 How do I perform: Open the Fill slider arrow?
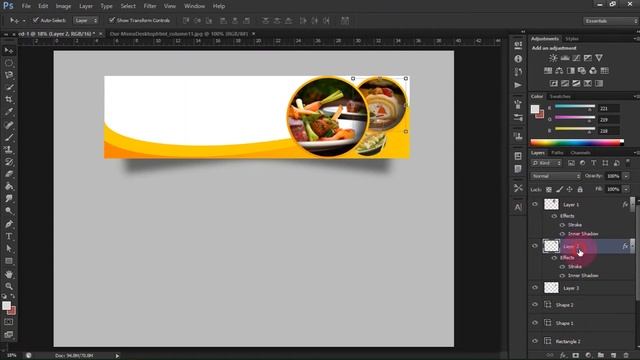626,189
